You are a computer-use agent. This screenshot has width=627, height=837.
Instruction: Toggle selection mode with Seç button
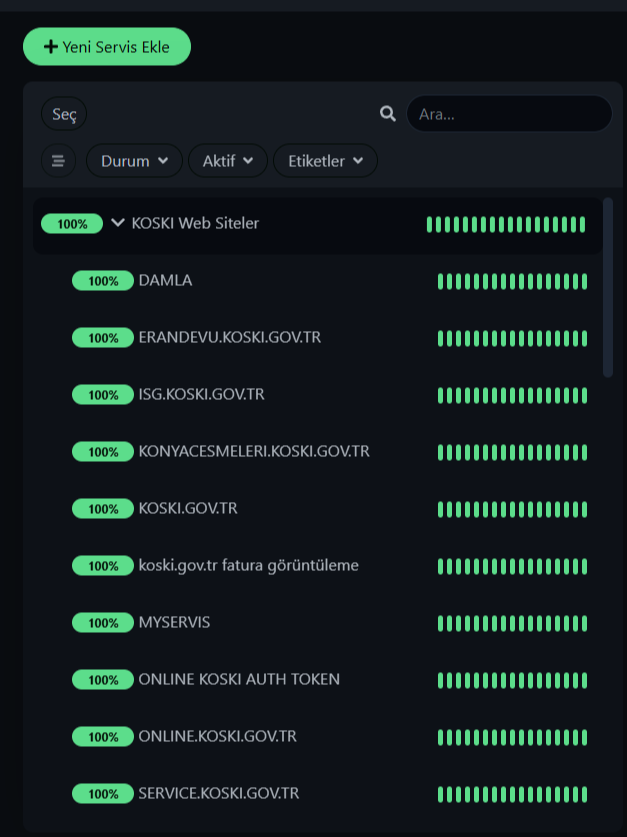point(64,114)
